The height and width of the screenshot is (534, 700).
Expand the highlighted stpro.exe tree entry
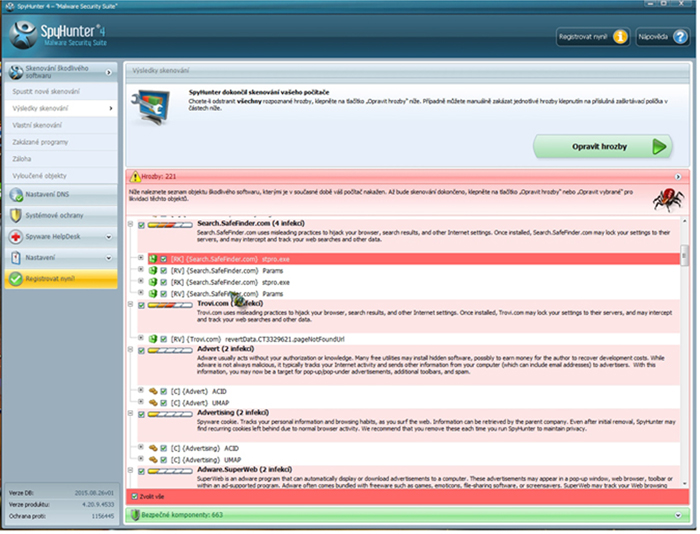(x=141, y=258)
